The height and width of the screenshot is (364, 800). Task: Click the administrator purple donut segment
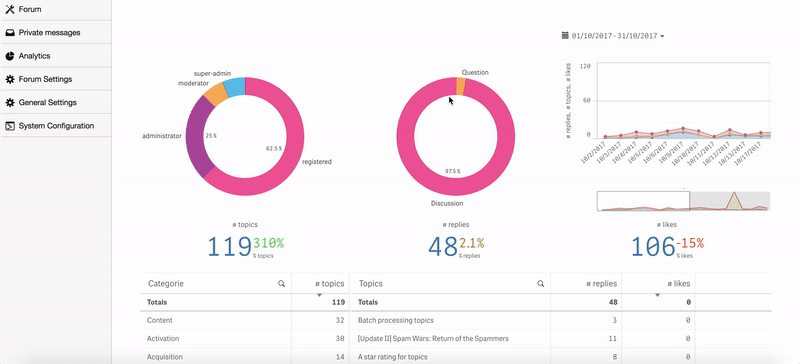point(194,137)
